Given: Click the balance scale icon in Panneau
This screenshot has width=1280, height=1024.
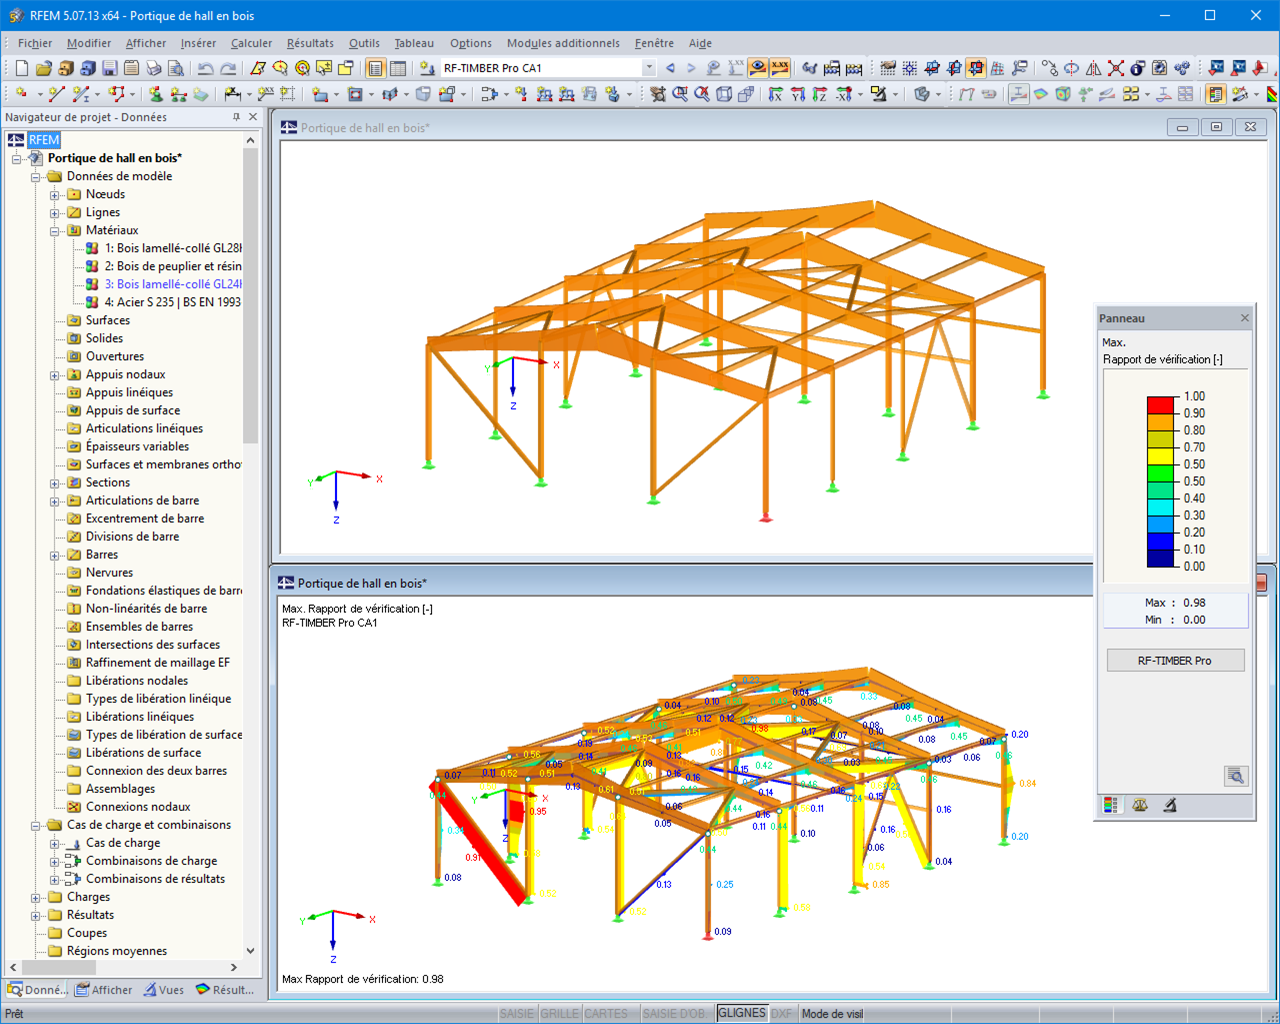Looking at the screenshot, I should [1140, 805].
